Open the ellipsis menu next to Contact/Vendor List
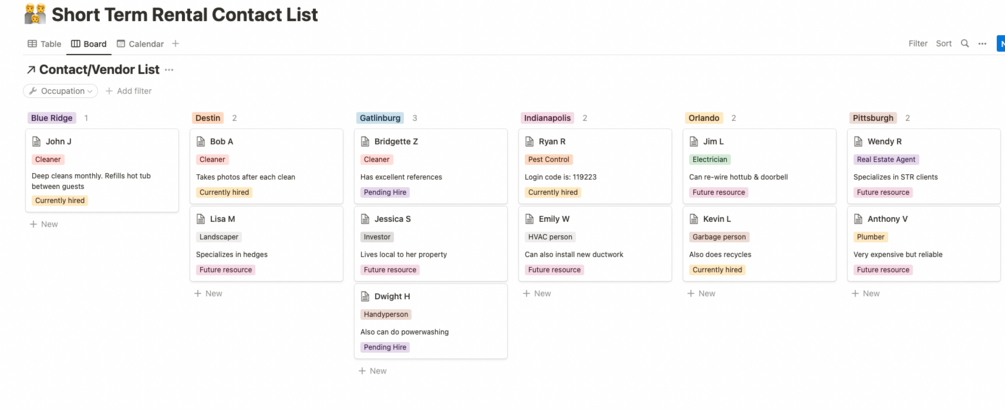This screenshot has height=409, width=1005. (x=169, y=70)
